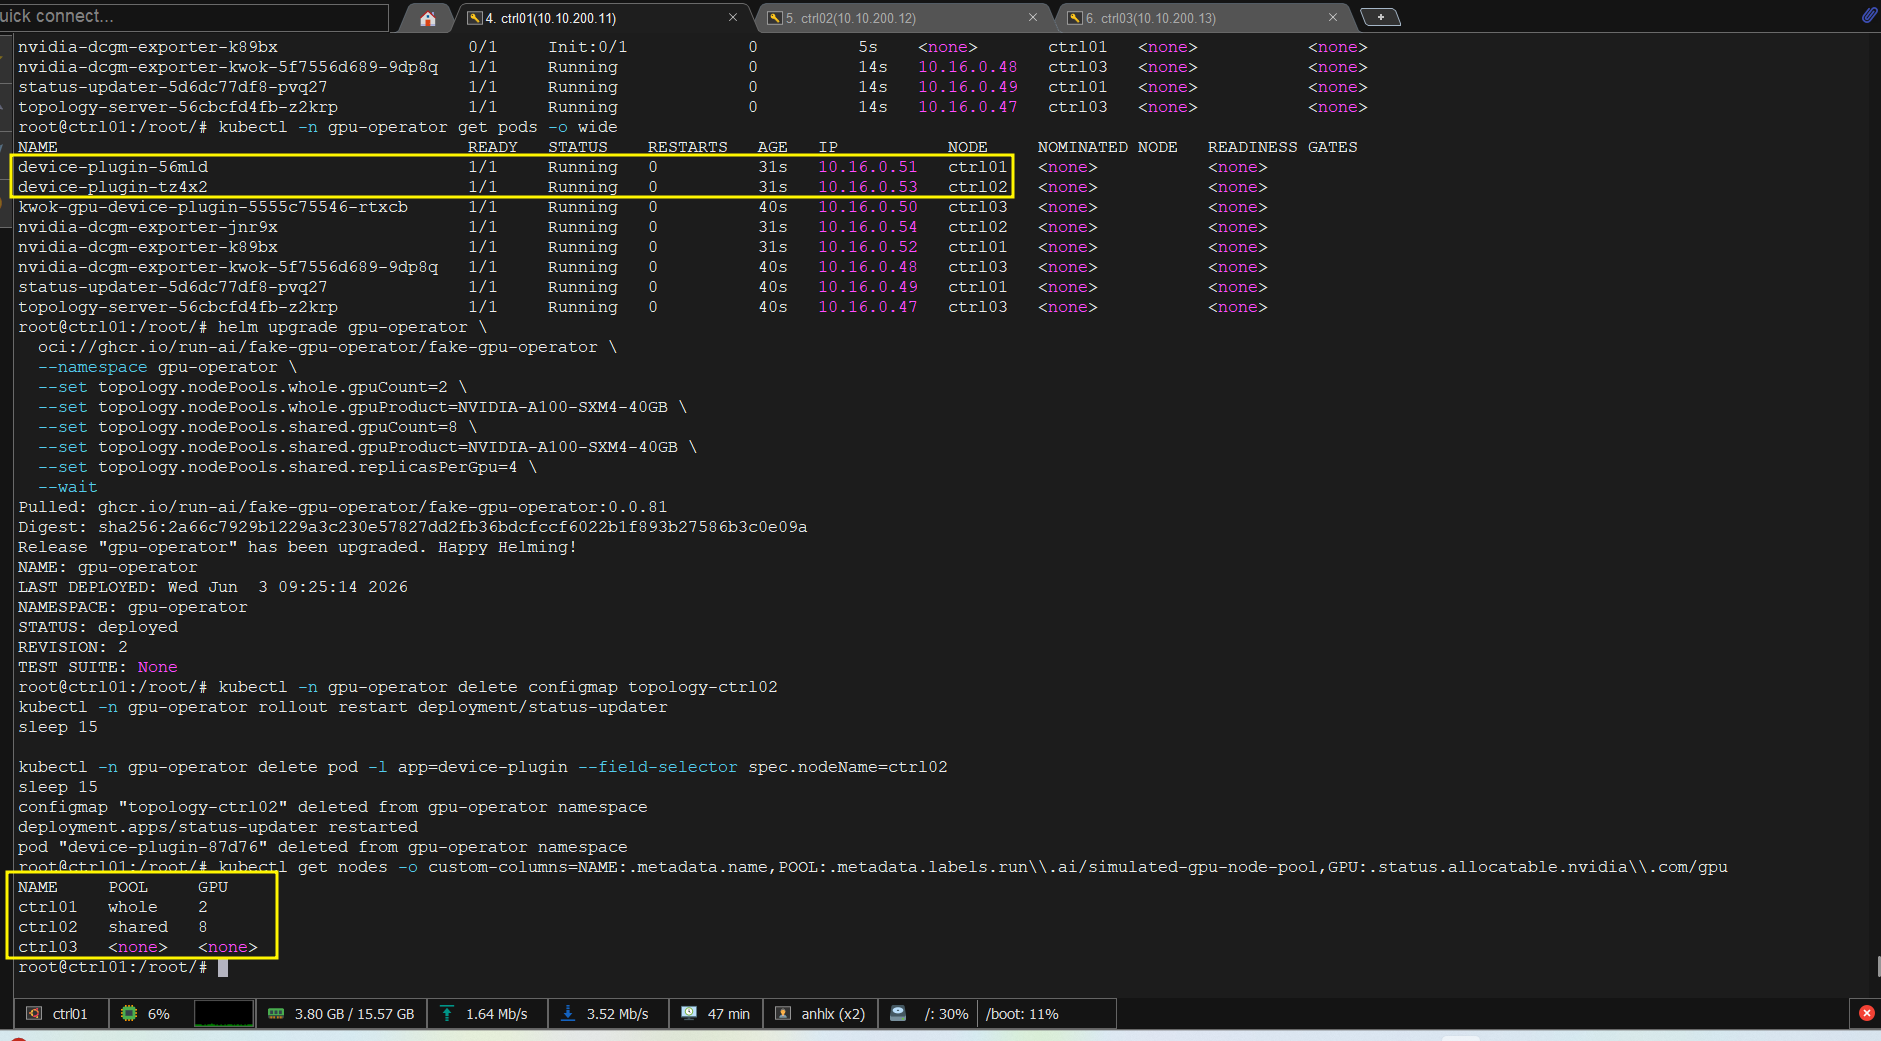The width and height of the screenshot is (1881, 1041).
Task: Open a new tab with the plus button
Action: coord(1380,17)
